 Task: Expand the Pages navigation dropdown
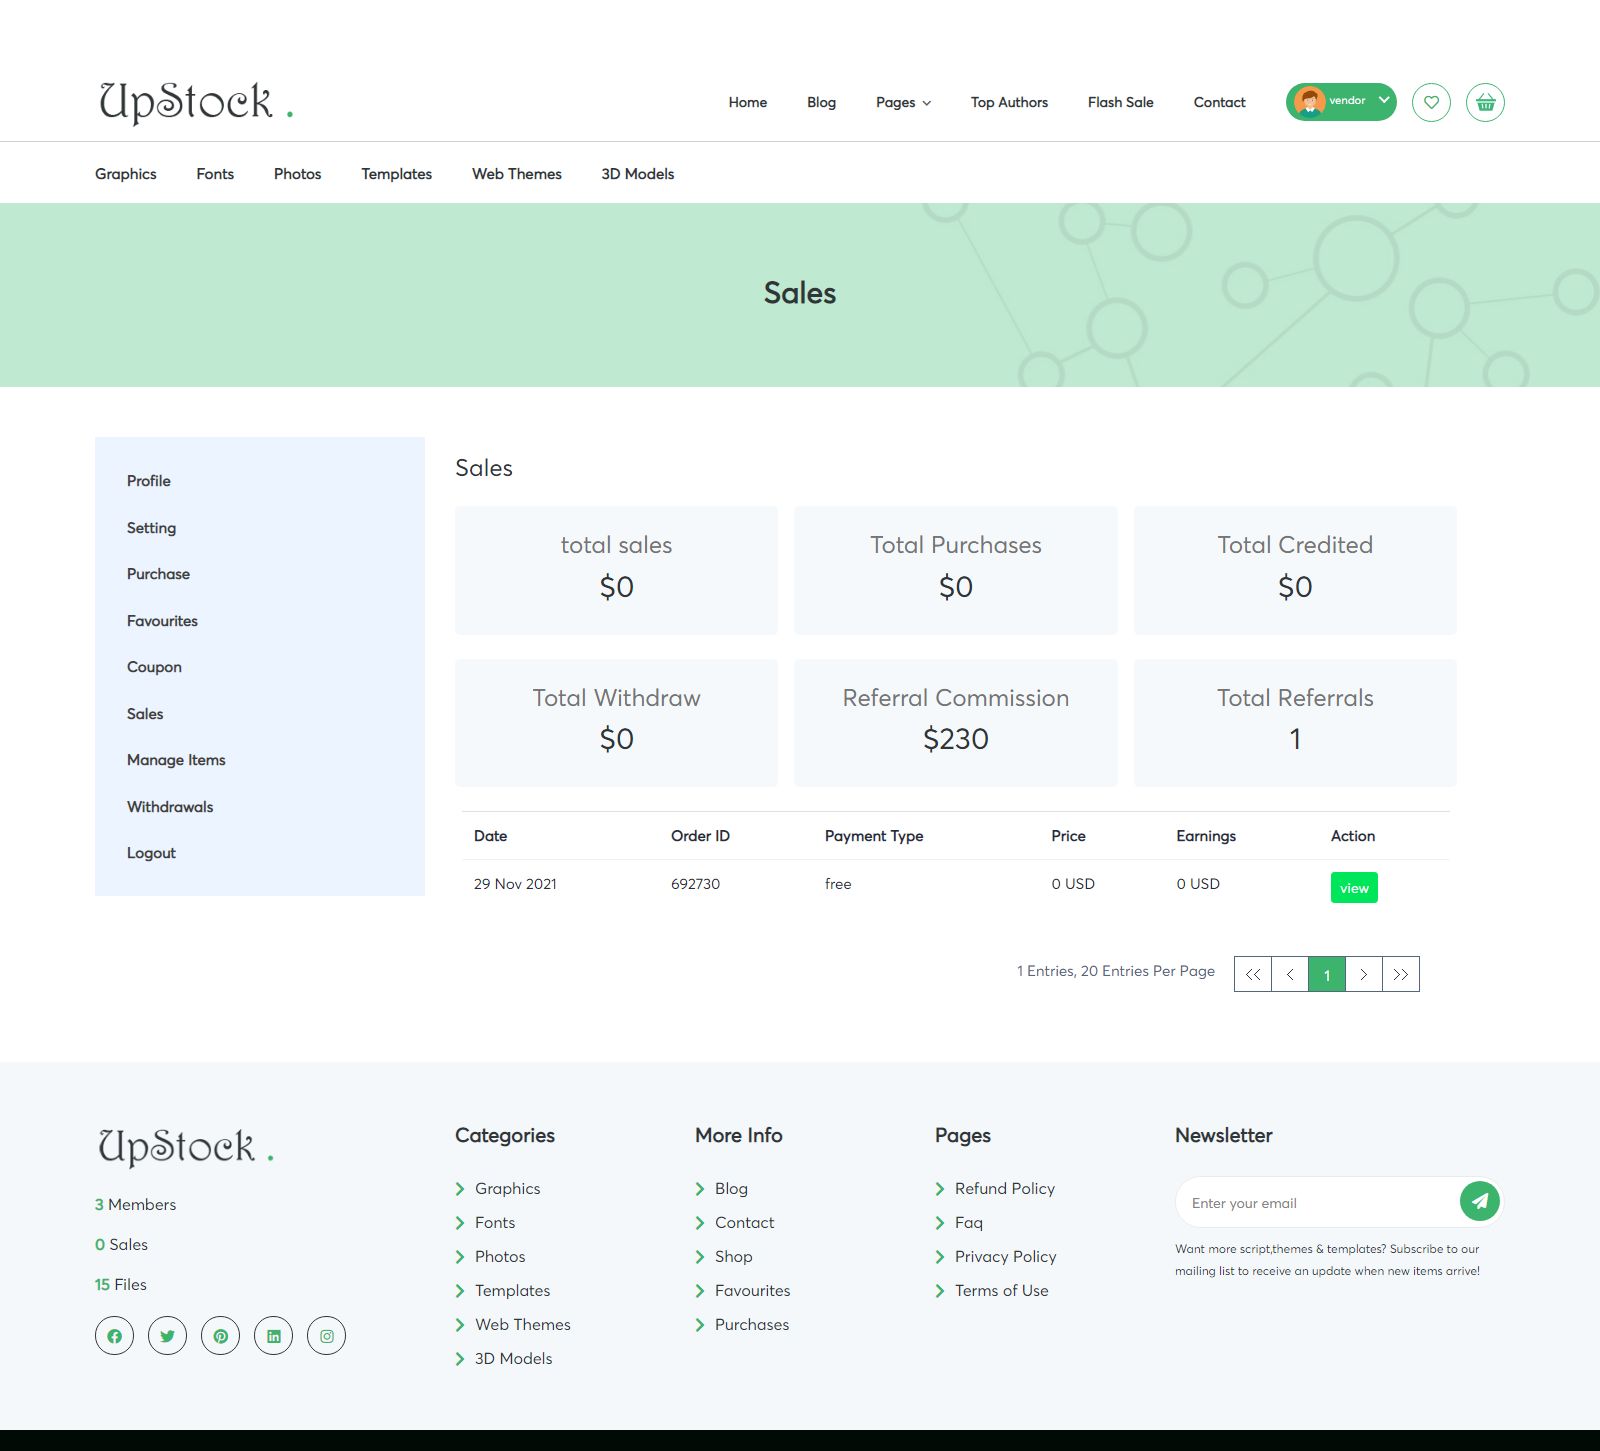(x=903, y=102)
